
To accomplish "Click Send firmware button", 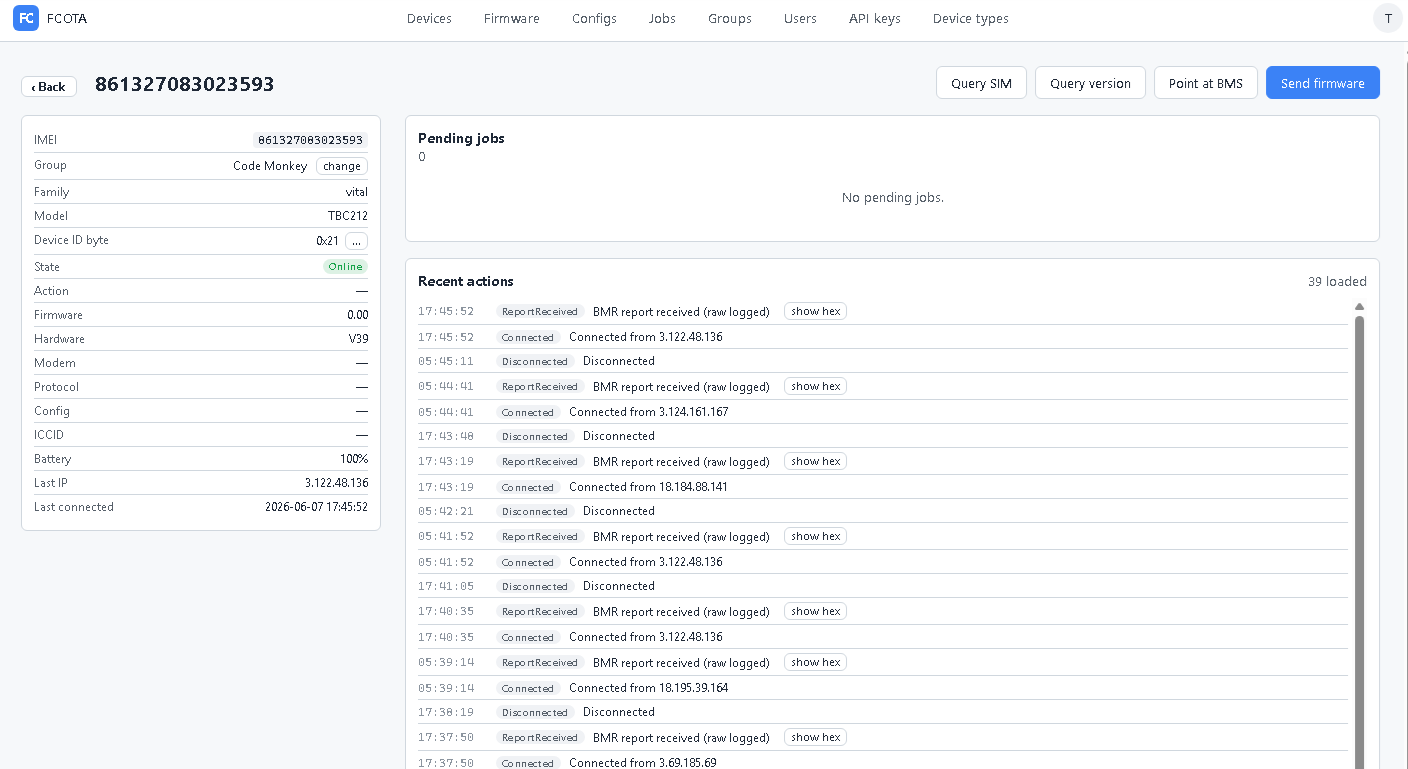I will (x=1322, y=83).
